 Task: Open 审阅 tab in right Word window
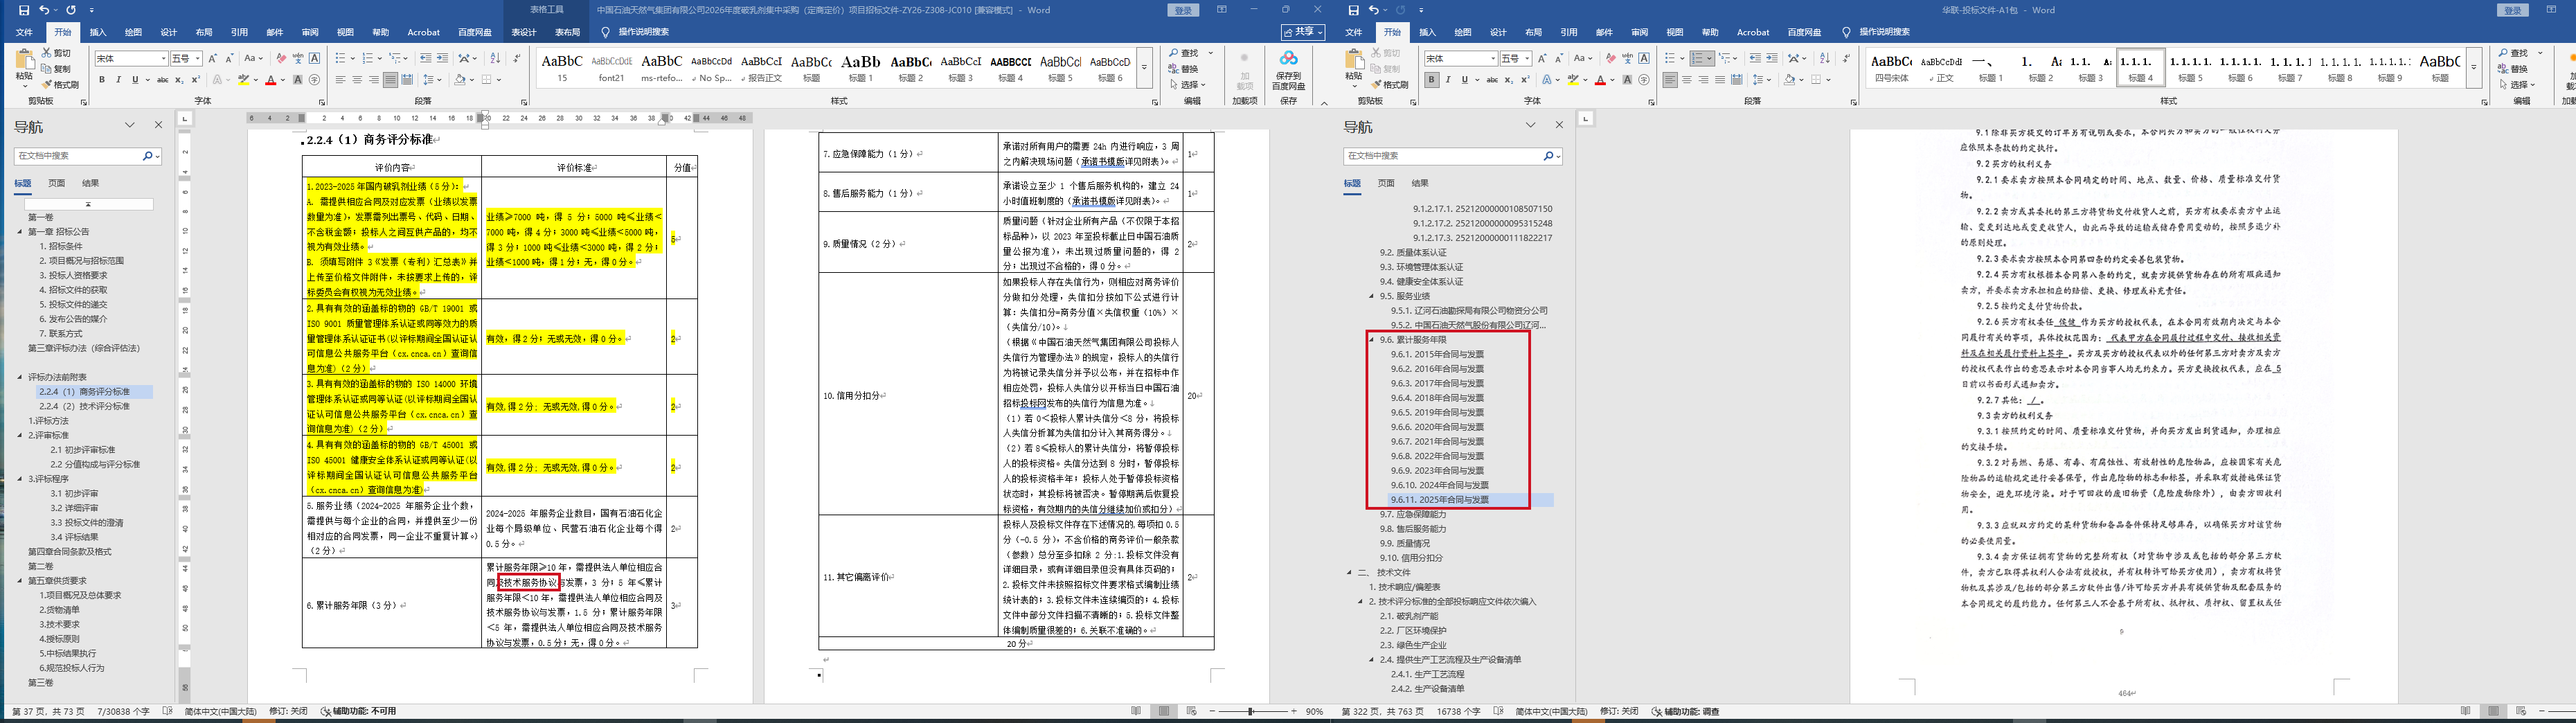click(1639, 32)
